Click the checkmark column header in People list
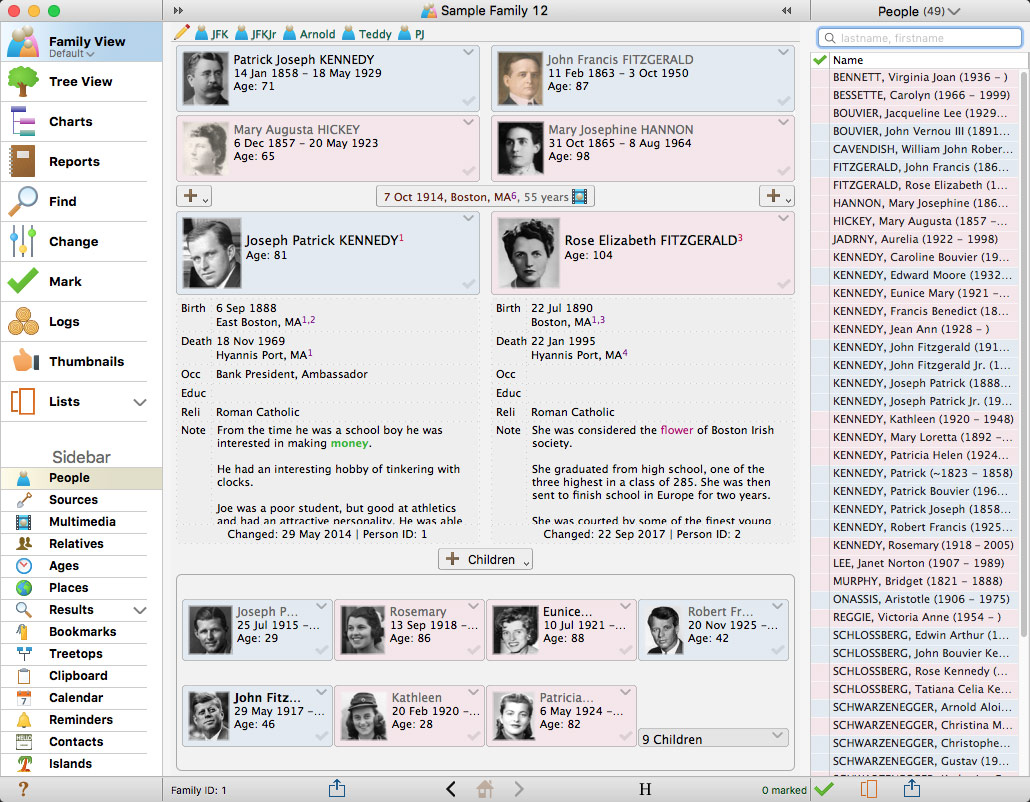 820,61
